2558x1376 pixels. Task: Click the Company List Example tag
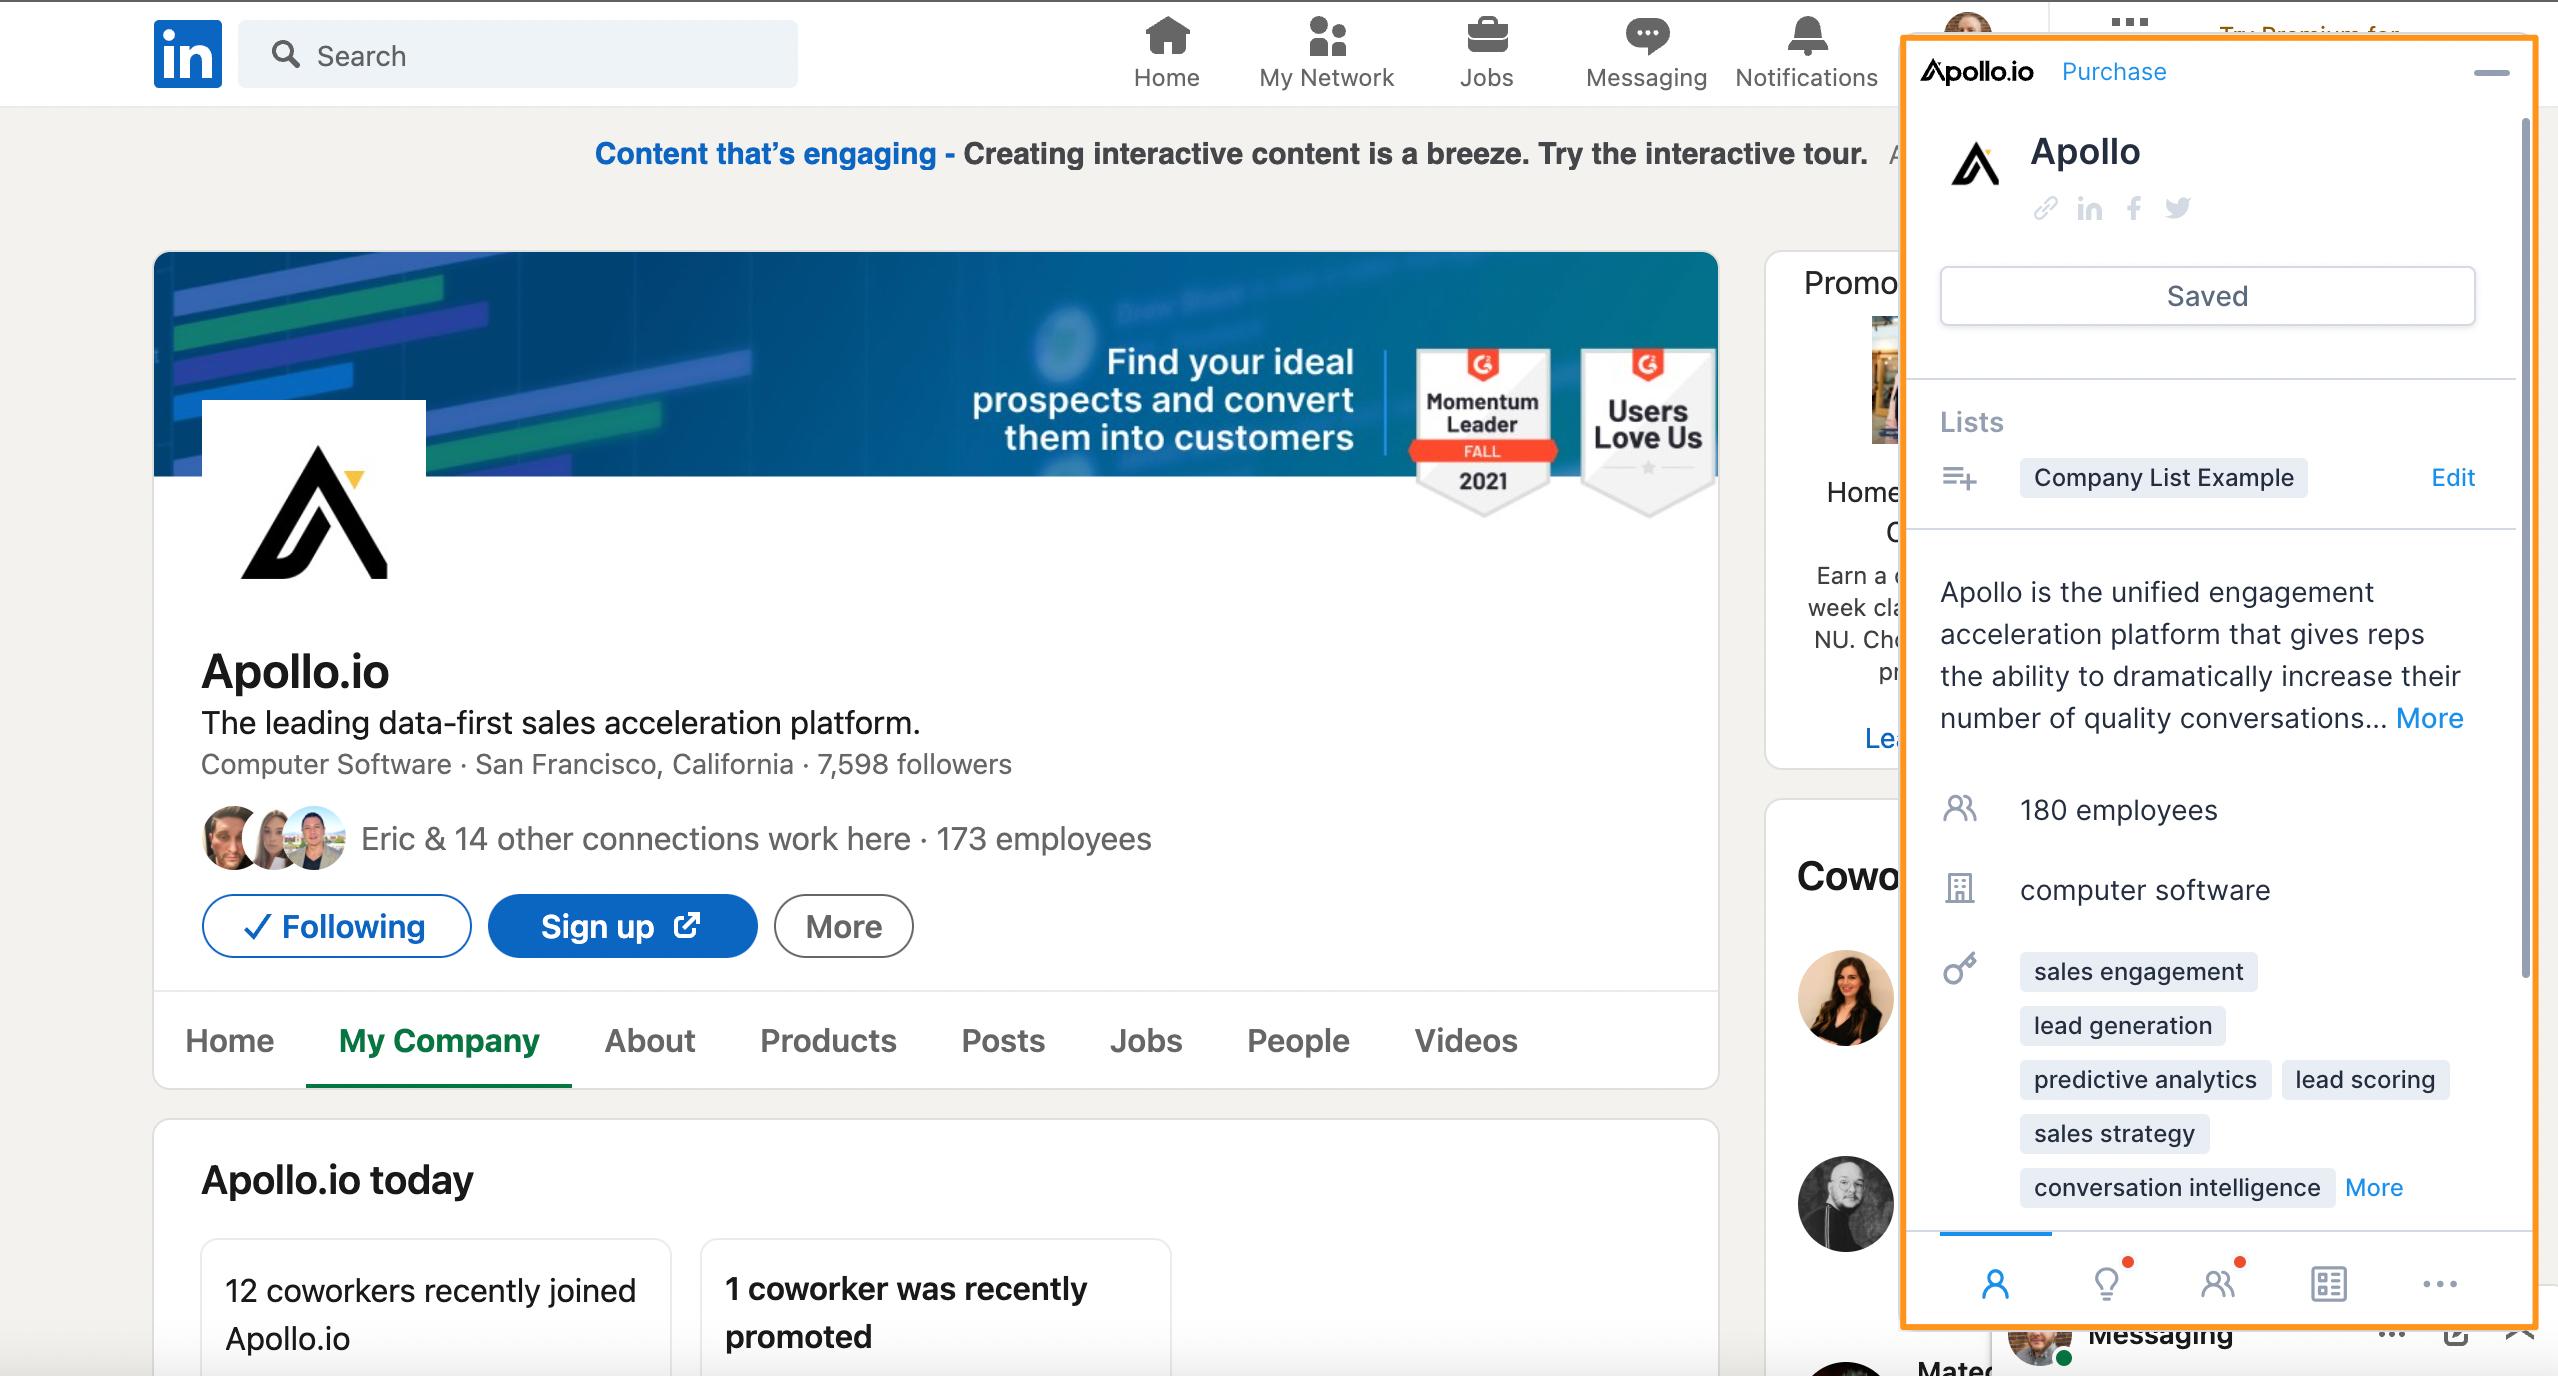(x=2164, y=478)
